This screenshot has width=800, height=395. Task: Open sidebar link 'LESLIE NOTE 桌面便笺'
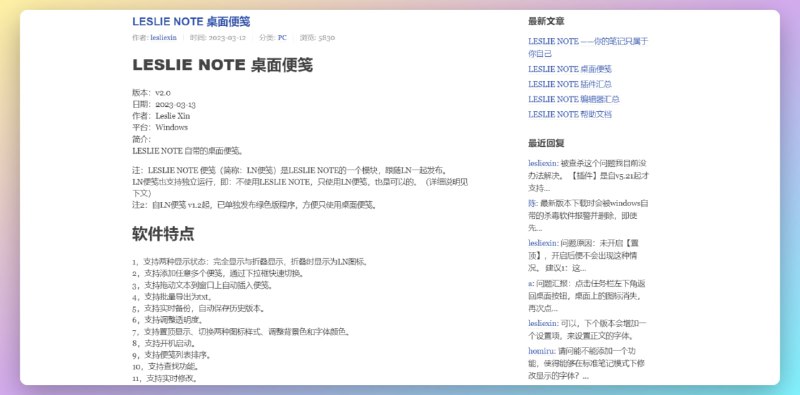coord(569,69)
